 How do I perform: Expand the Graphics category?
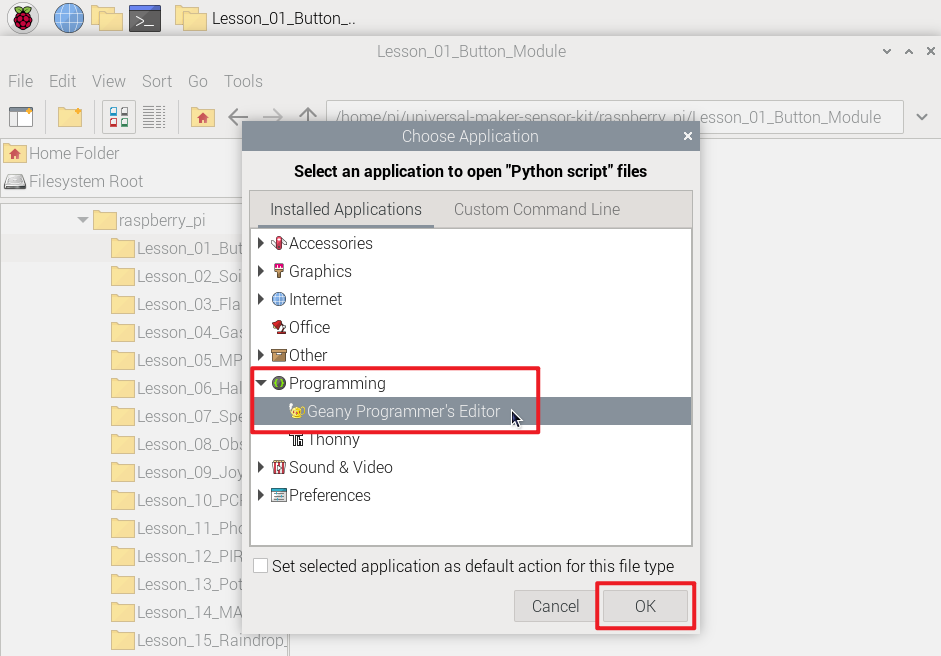260,271
